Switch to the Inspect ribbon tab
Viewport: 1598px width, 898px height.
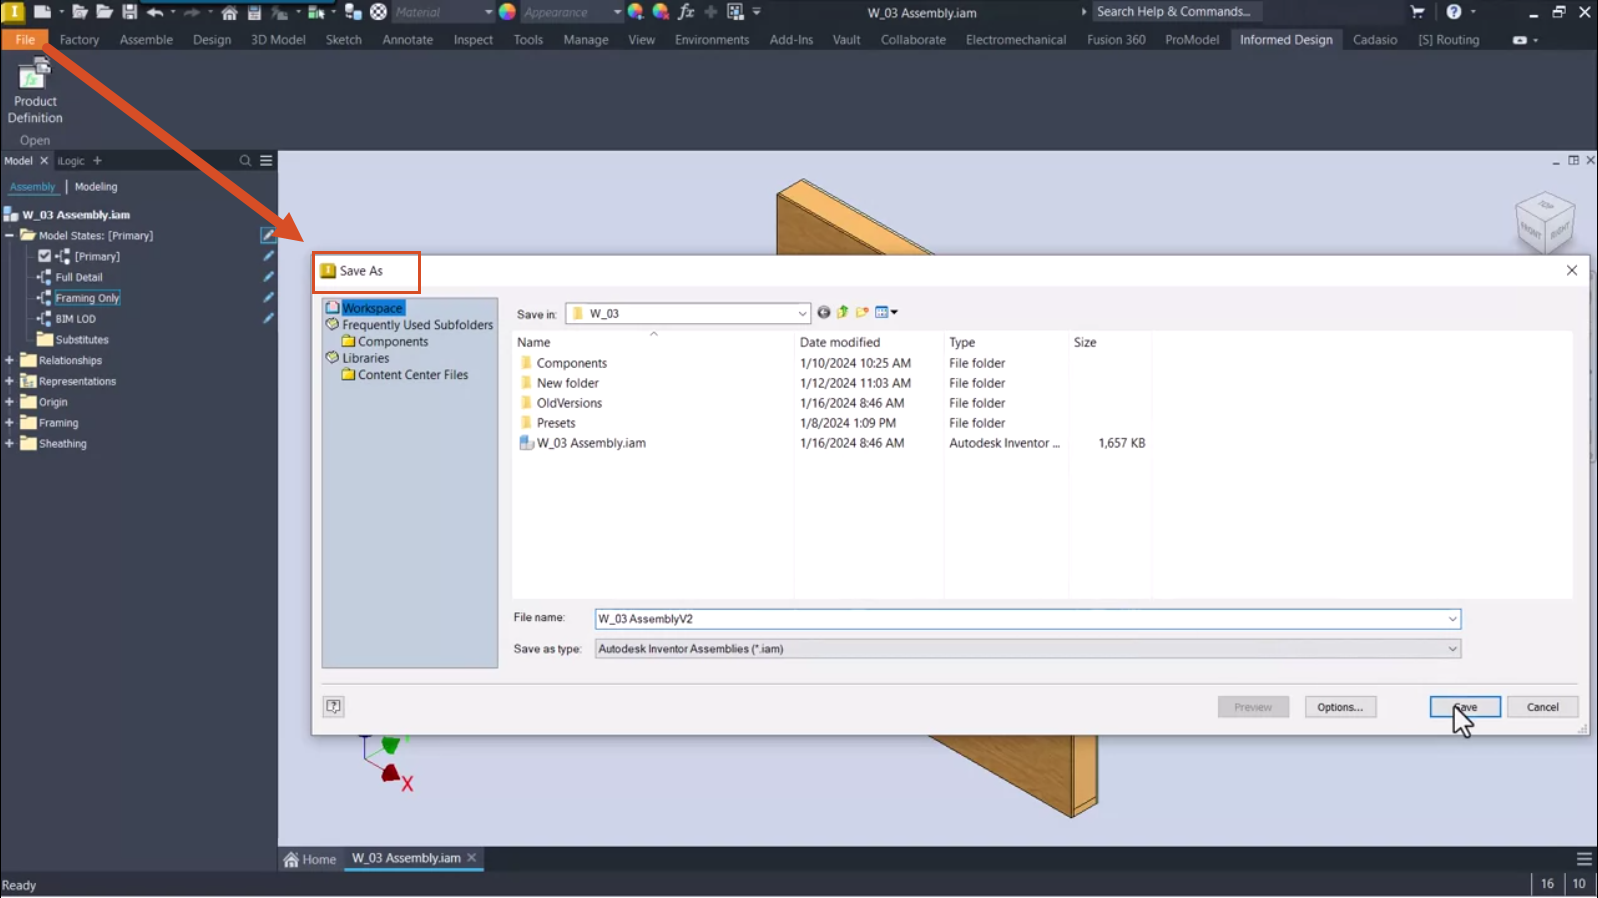(x=473, y=40)
